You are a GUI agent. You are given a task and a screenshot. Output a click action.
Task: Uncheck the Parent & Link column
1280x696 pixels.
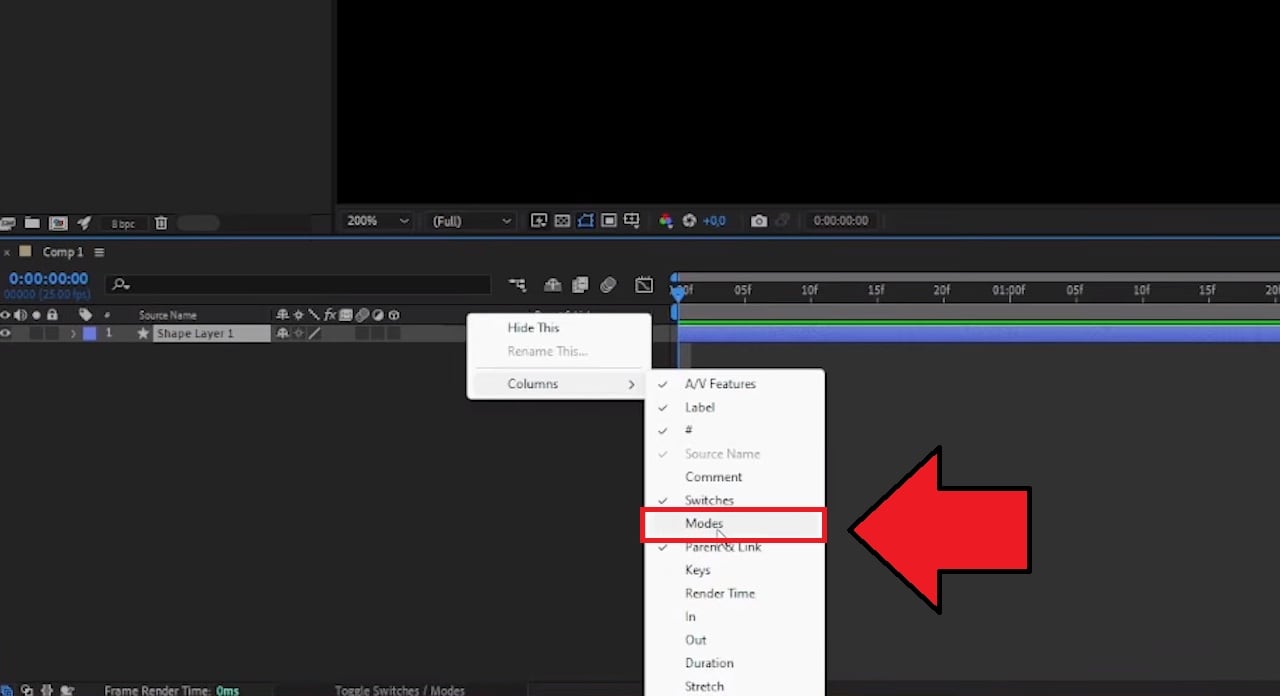pyautogui.click(x=734, y=547)
